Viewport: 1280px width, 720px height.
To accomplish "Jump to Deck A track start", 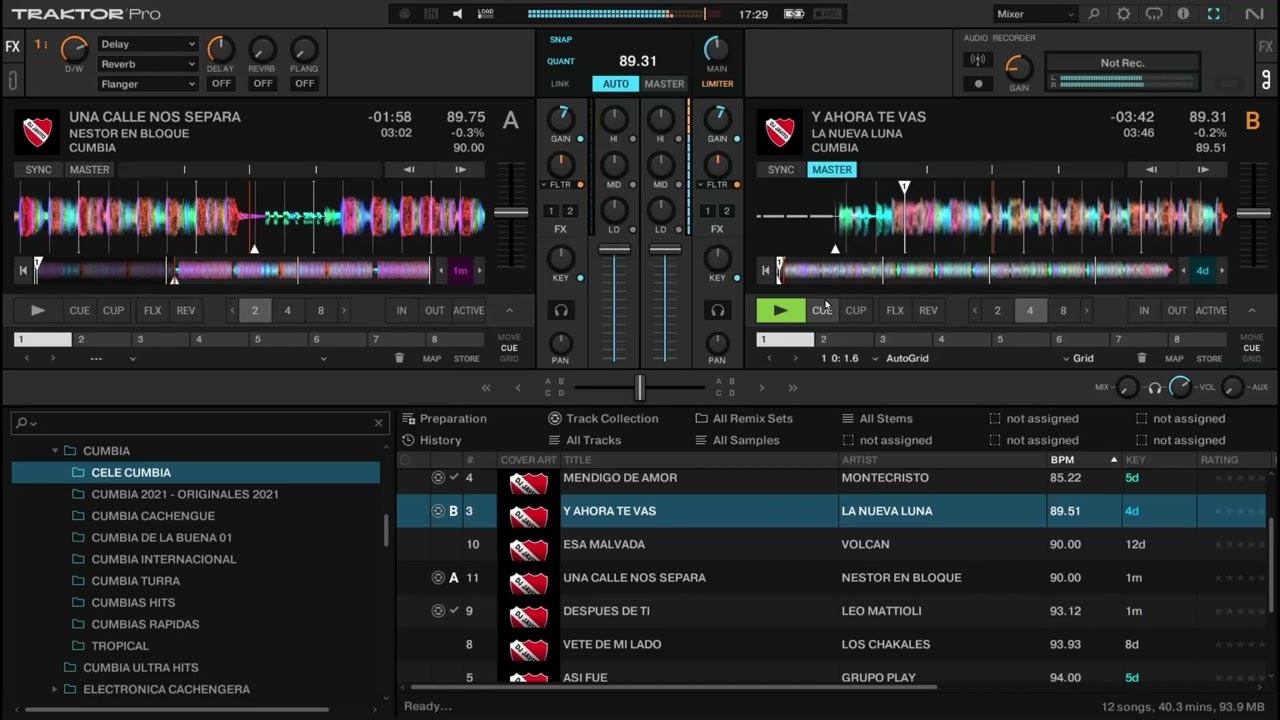I will tap(23, 270).
